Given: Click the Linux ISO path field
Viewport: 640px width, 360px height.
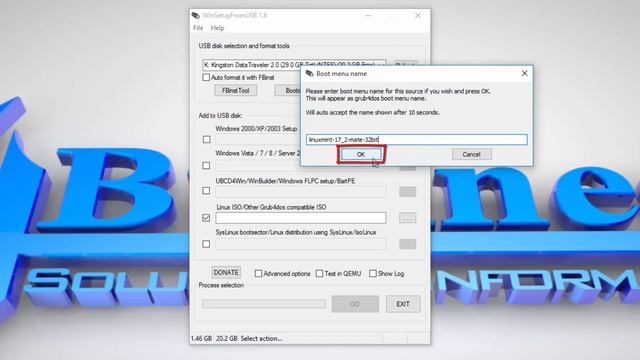Looking at the screenshot, I should (x=301, y=218).
